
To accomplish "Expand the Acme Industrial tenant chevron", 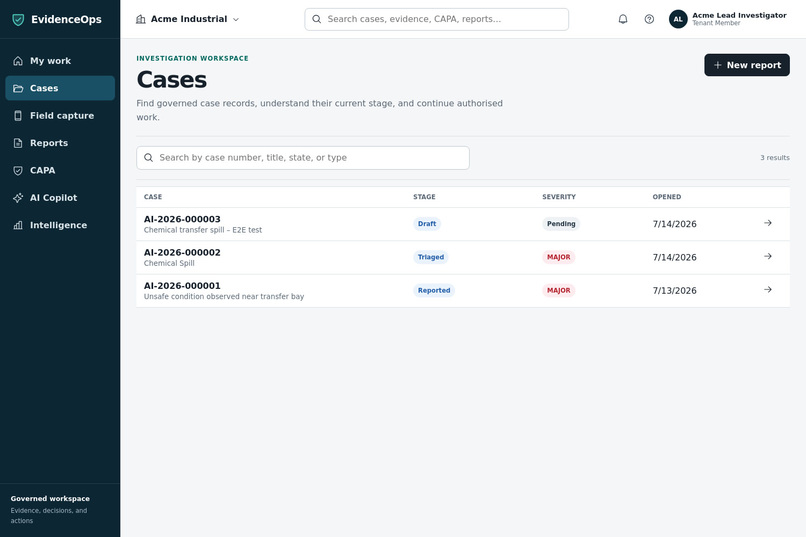I will (236, 20).
